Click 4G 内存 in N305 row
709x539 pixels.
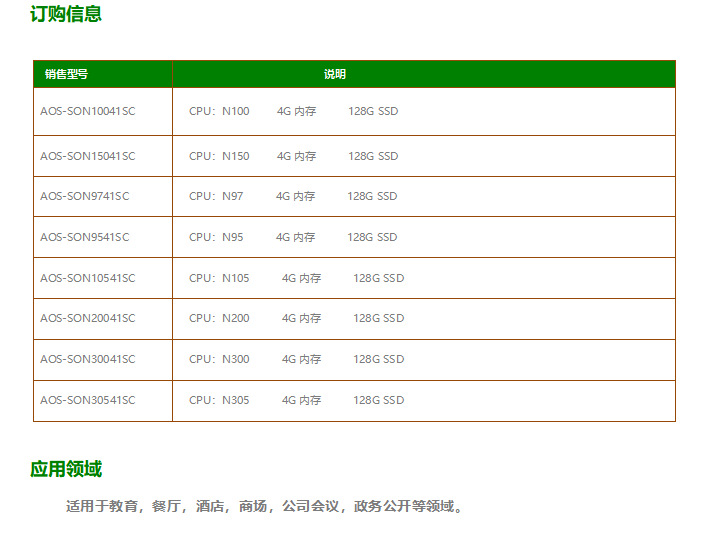coord(302,400)
